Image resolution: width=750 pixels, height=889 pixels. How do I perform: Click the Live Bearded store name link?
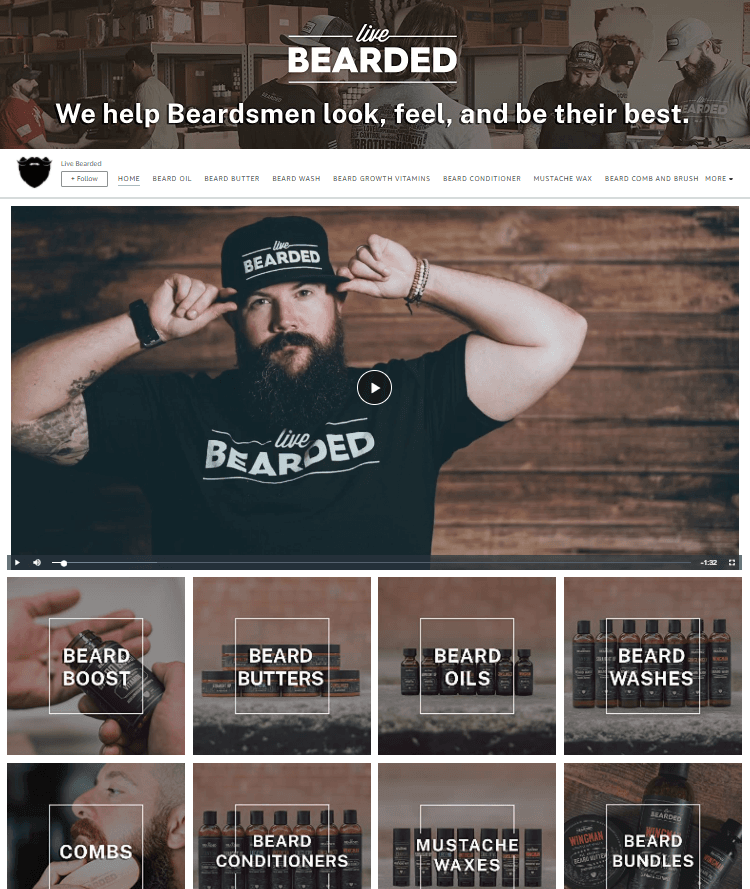tap(81, 163)
